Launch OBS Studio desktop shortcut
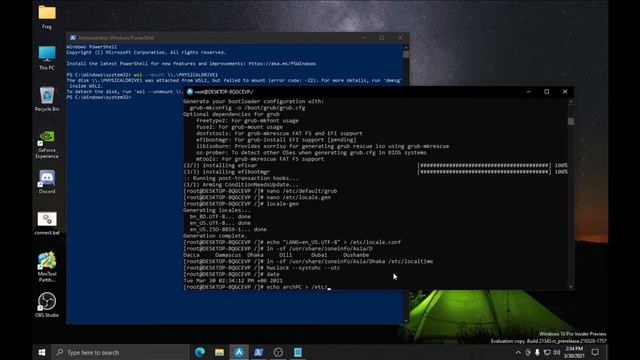The width and height of the screenshot is (640, 360). (x=47, y=304)
